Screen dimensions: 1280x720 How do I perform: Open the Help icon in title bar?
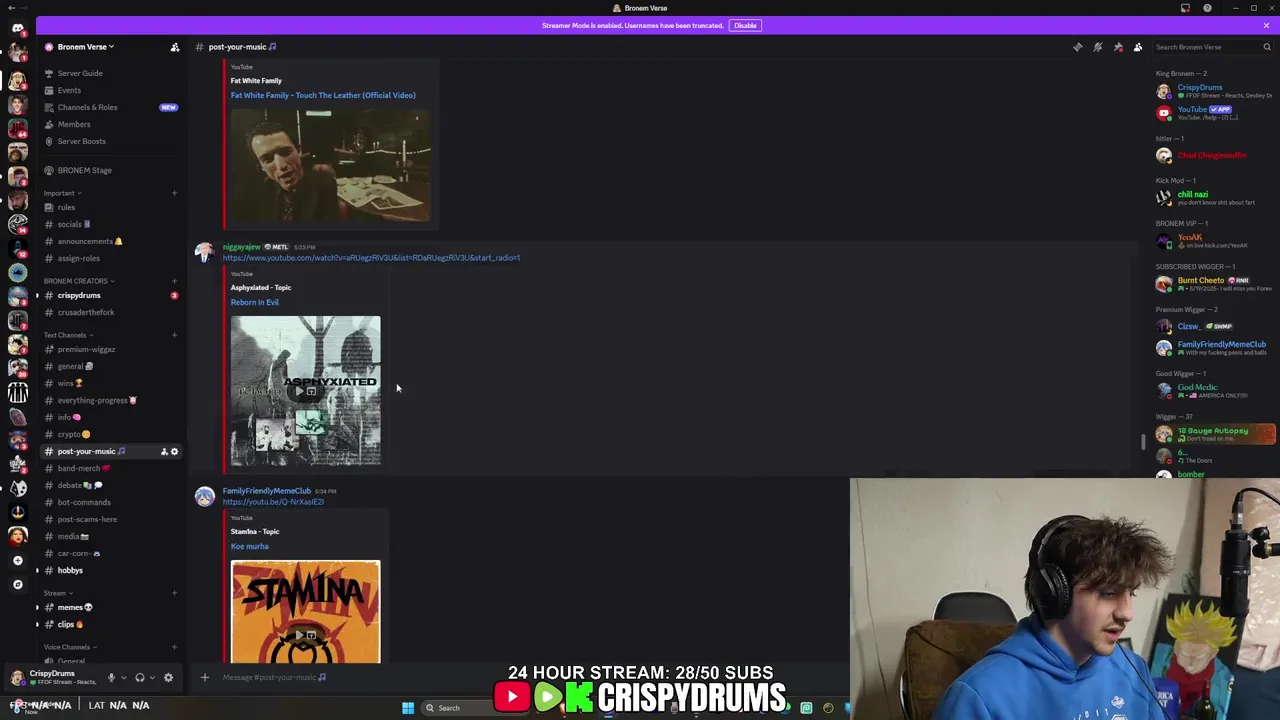point(1207,8)
